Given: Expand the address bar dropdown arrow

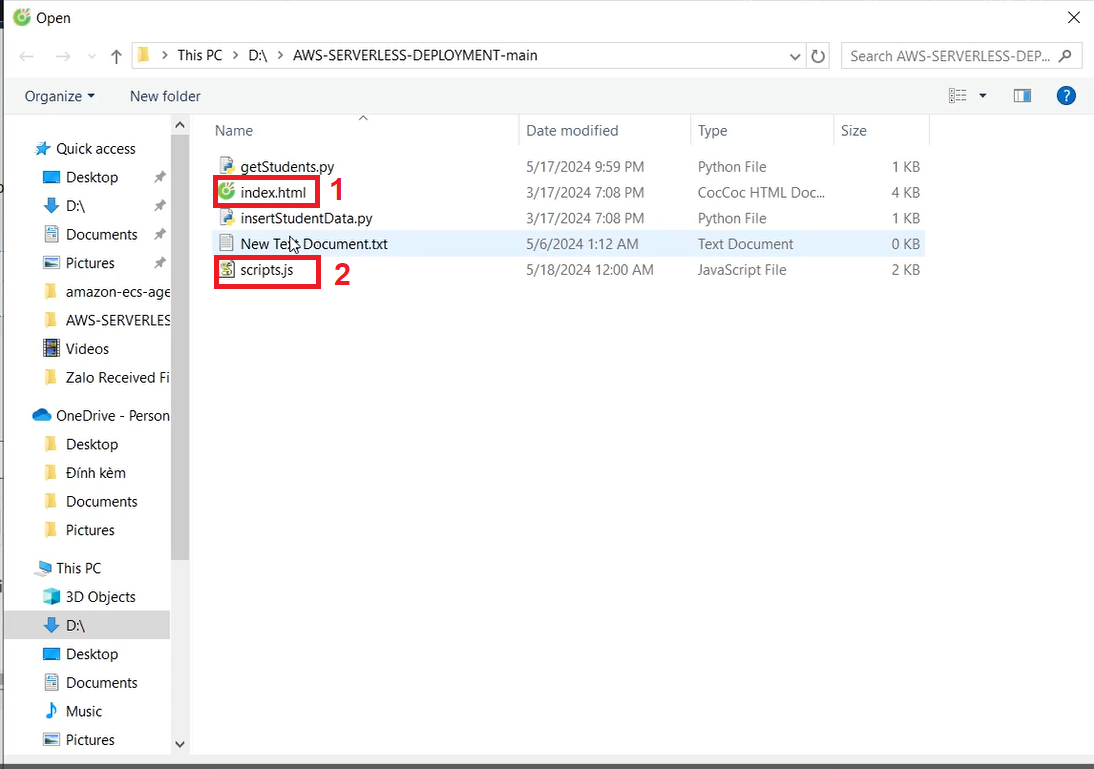Looking at the screenshot, I should pos(794,56).
